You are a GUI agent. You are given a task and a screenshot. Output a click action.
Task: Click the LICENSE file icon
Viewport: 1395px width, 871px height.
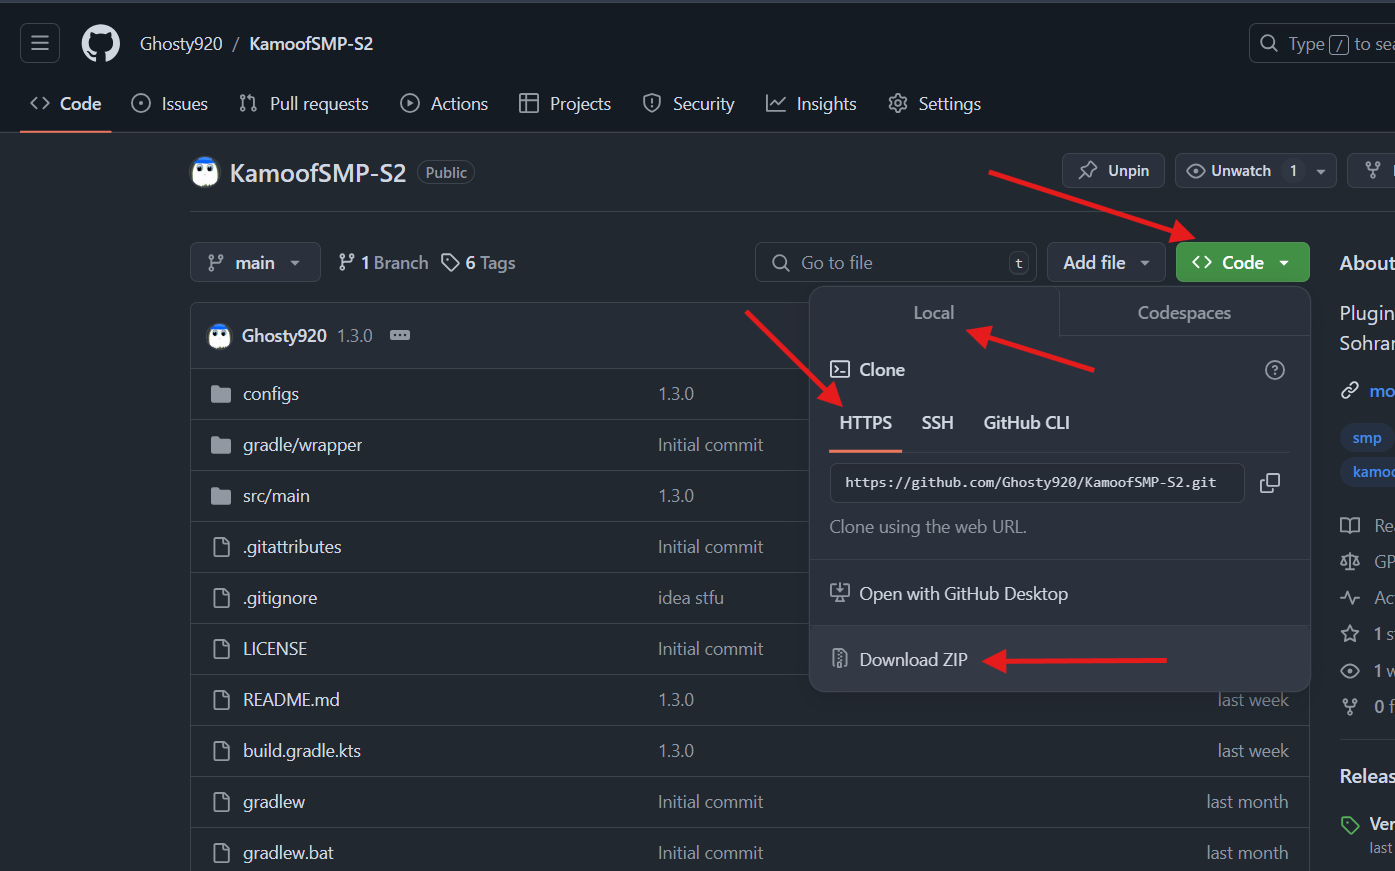point(222,649)
